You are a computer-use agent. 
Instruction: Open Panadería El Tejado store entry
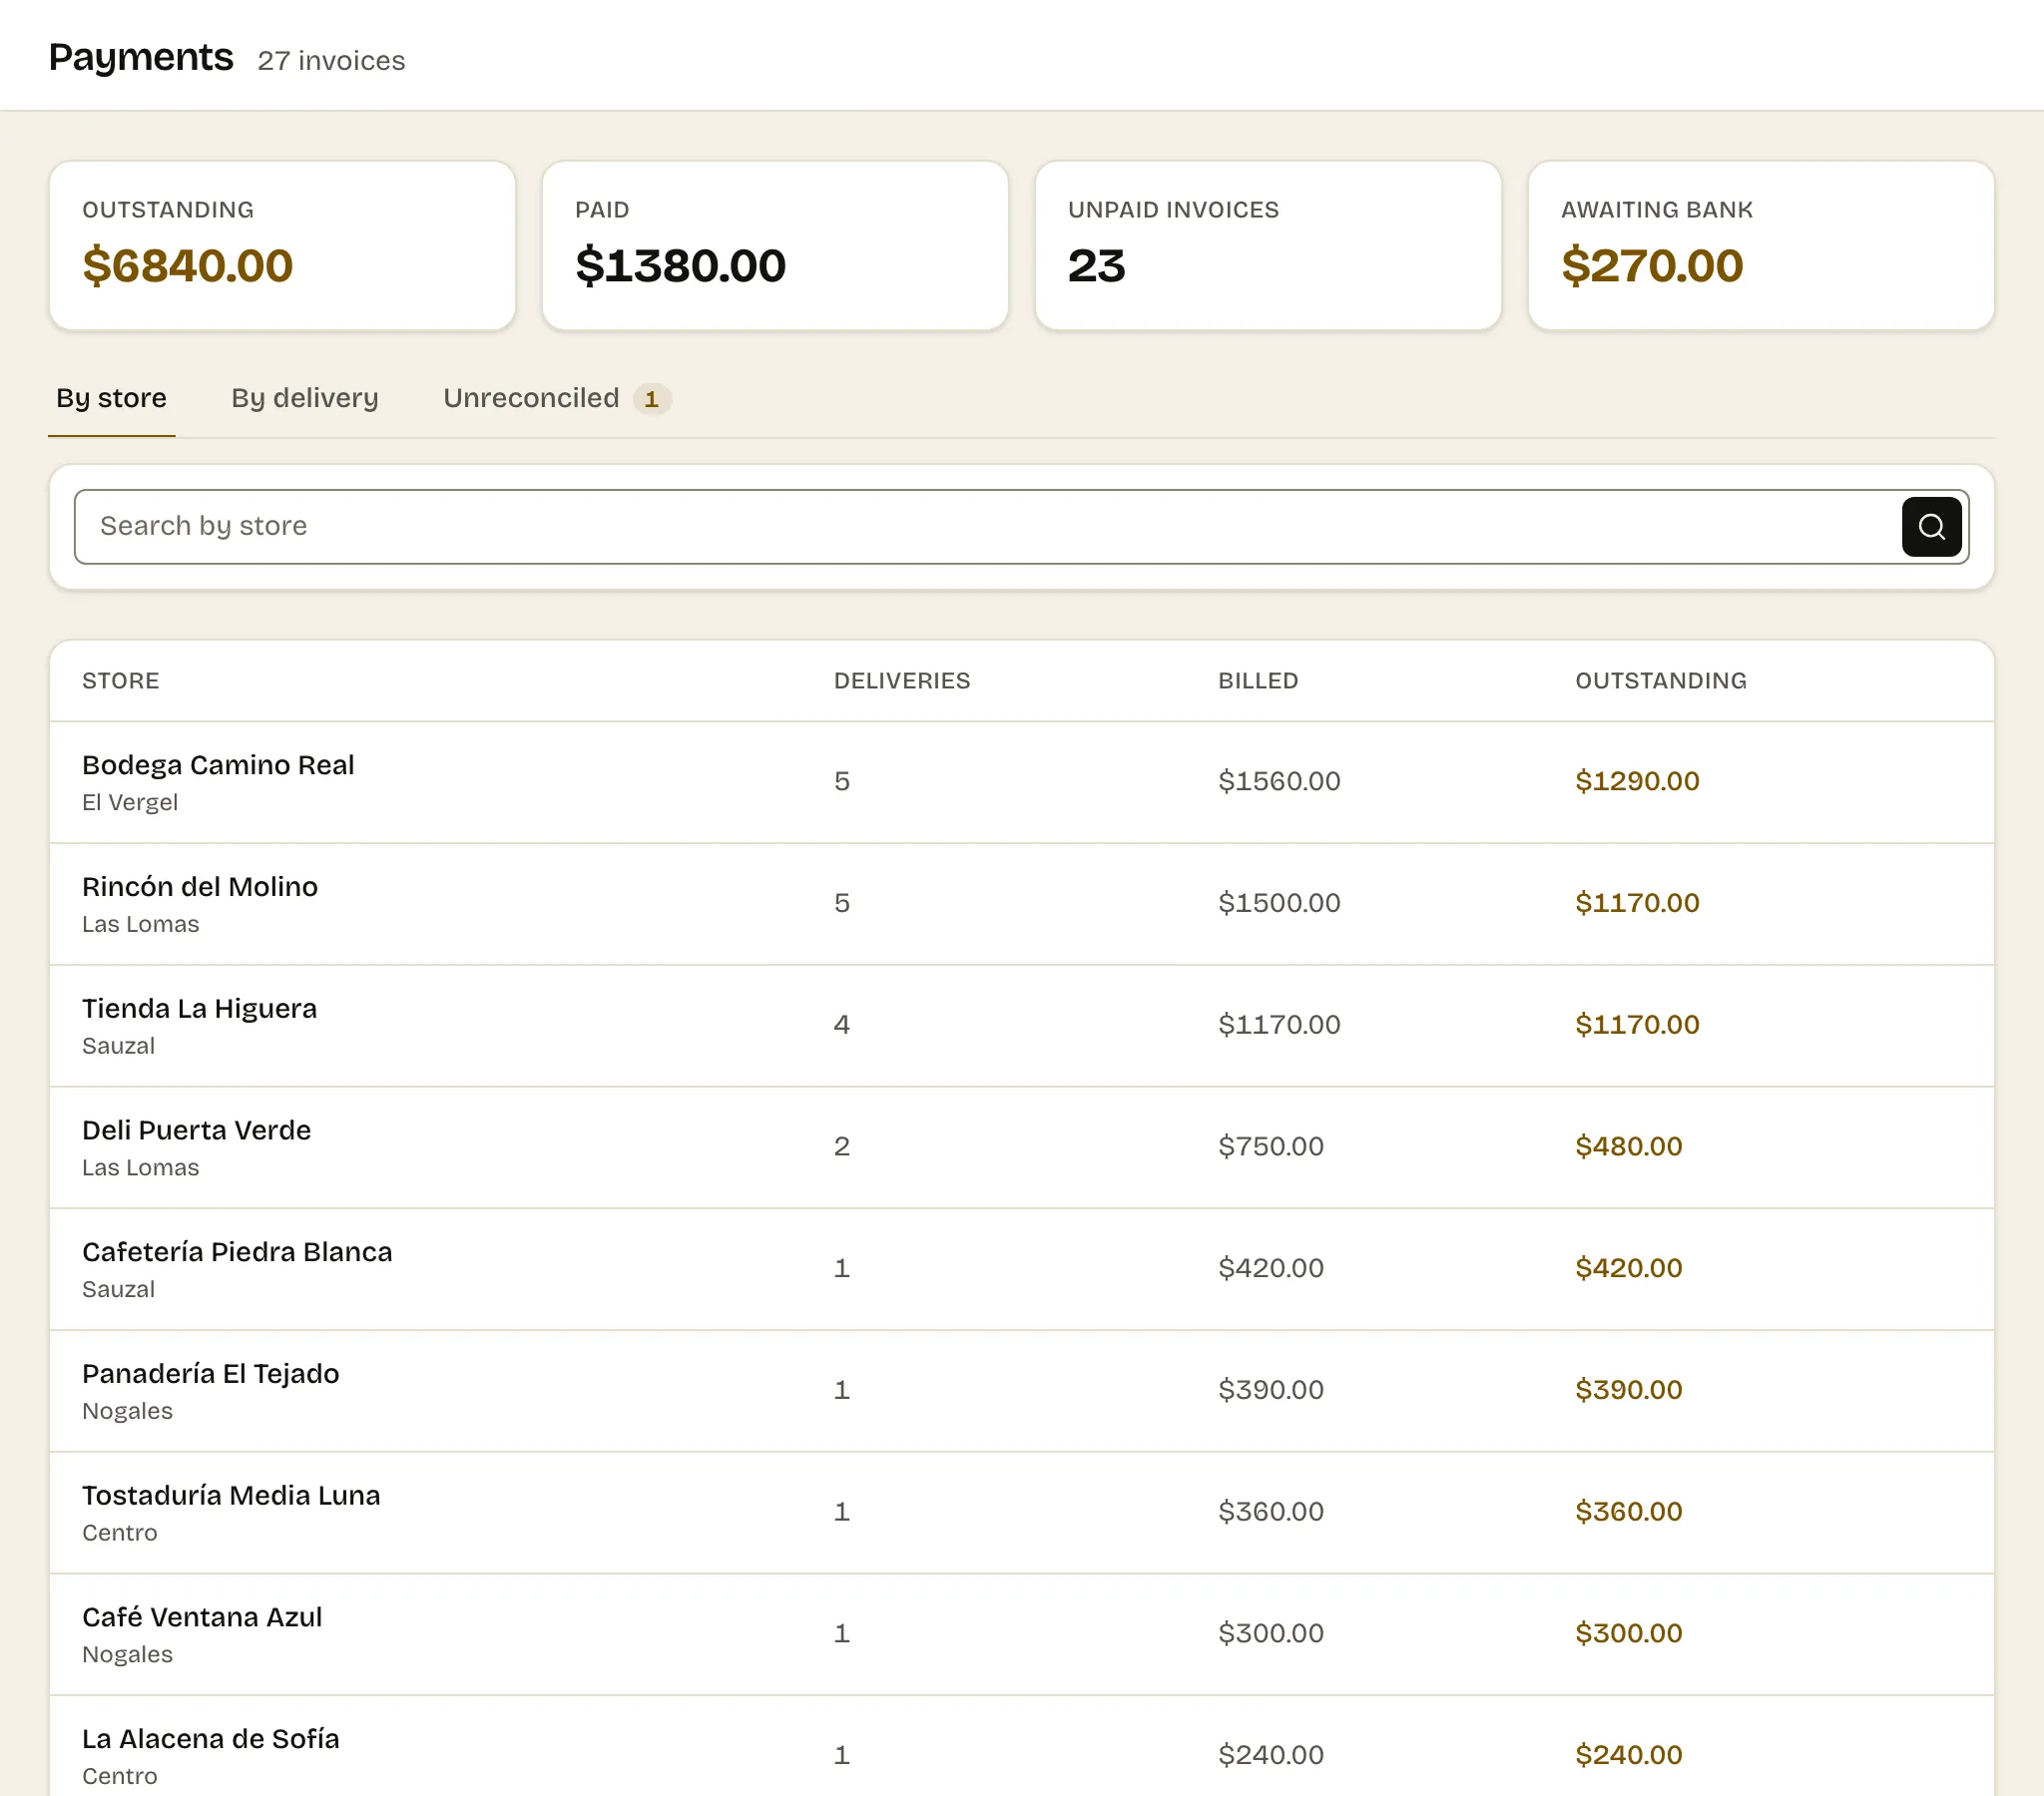tap(1022, 1391)
